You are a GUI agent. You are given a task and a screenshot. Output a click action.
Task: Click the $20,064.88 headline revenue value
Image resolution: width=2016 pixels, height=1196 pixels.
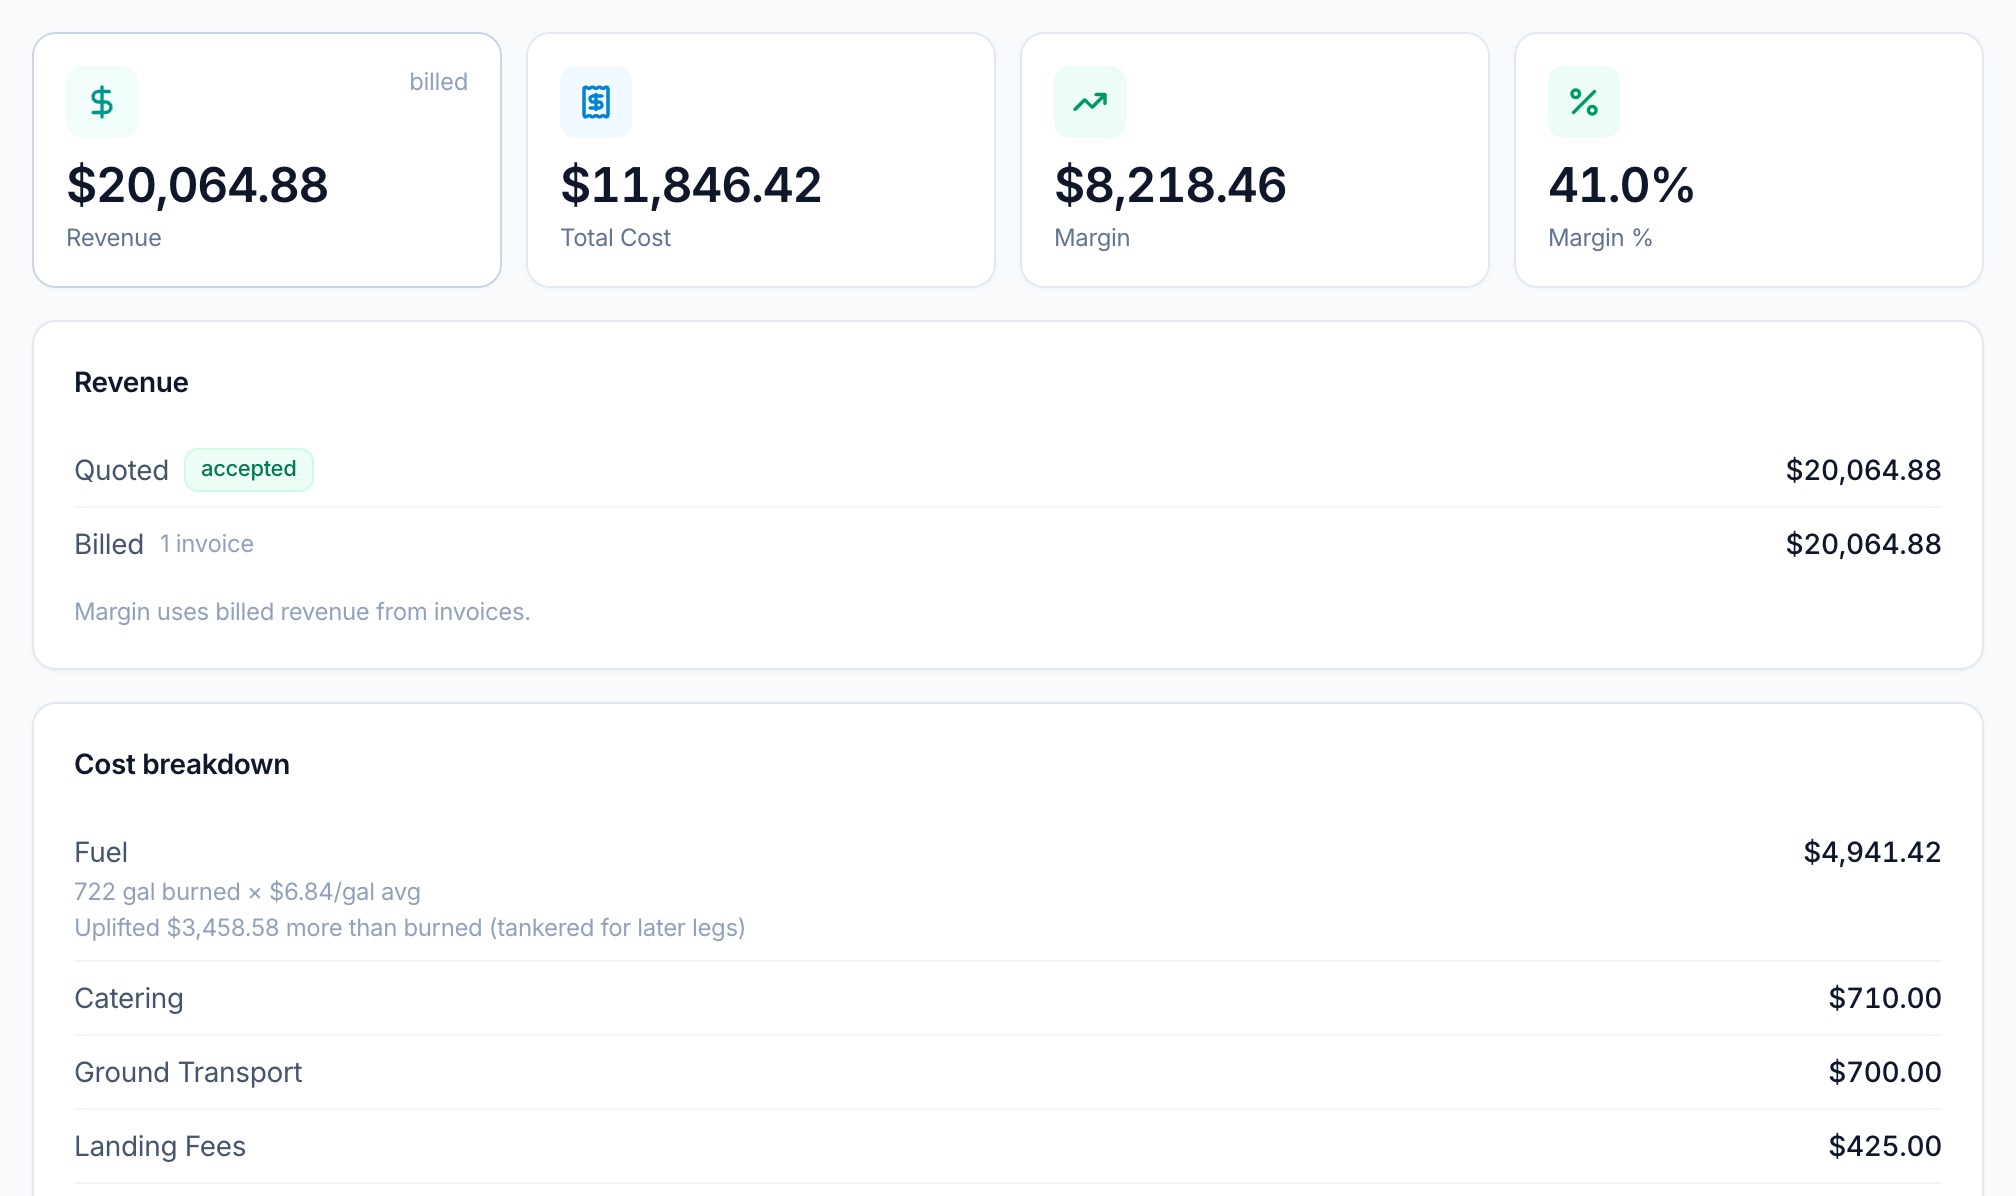197,185
